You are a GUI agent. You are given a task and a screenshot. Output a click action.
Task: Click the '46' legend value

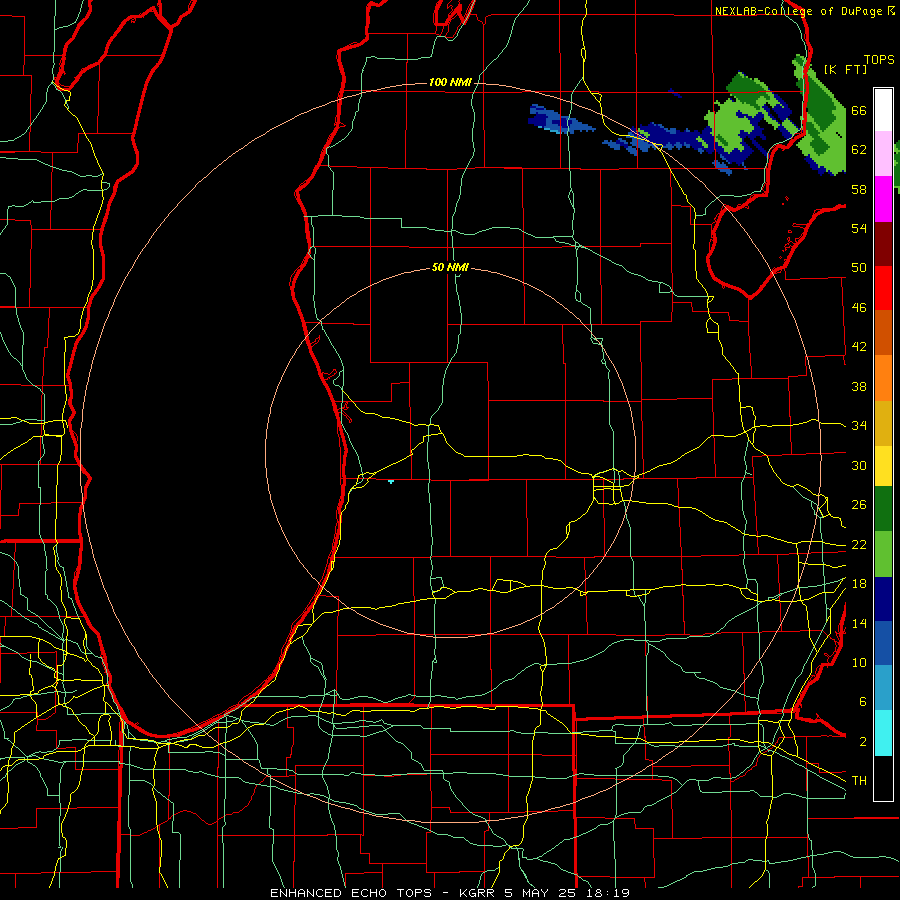click(859, 308)
